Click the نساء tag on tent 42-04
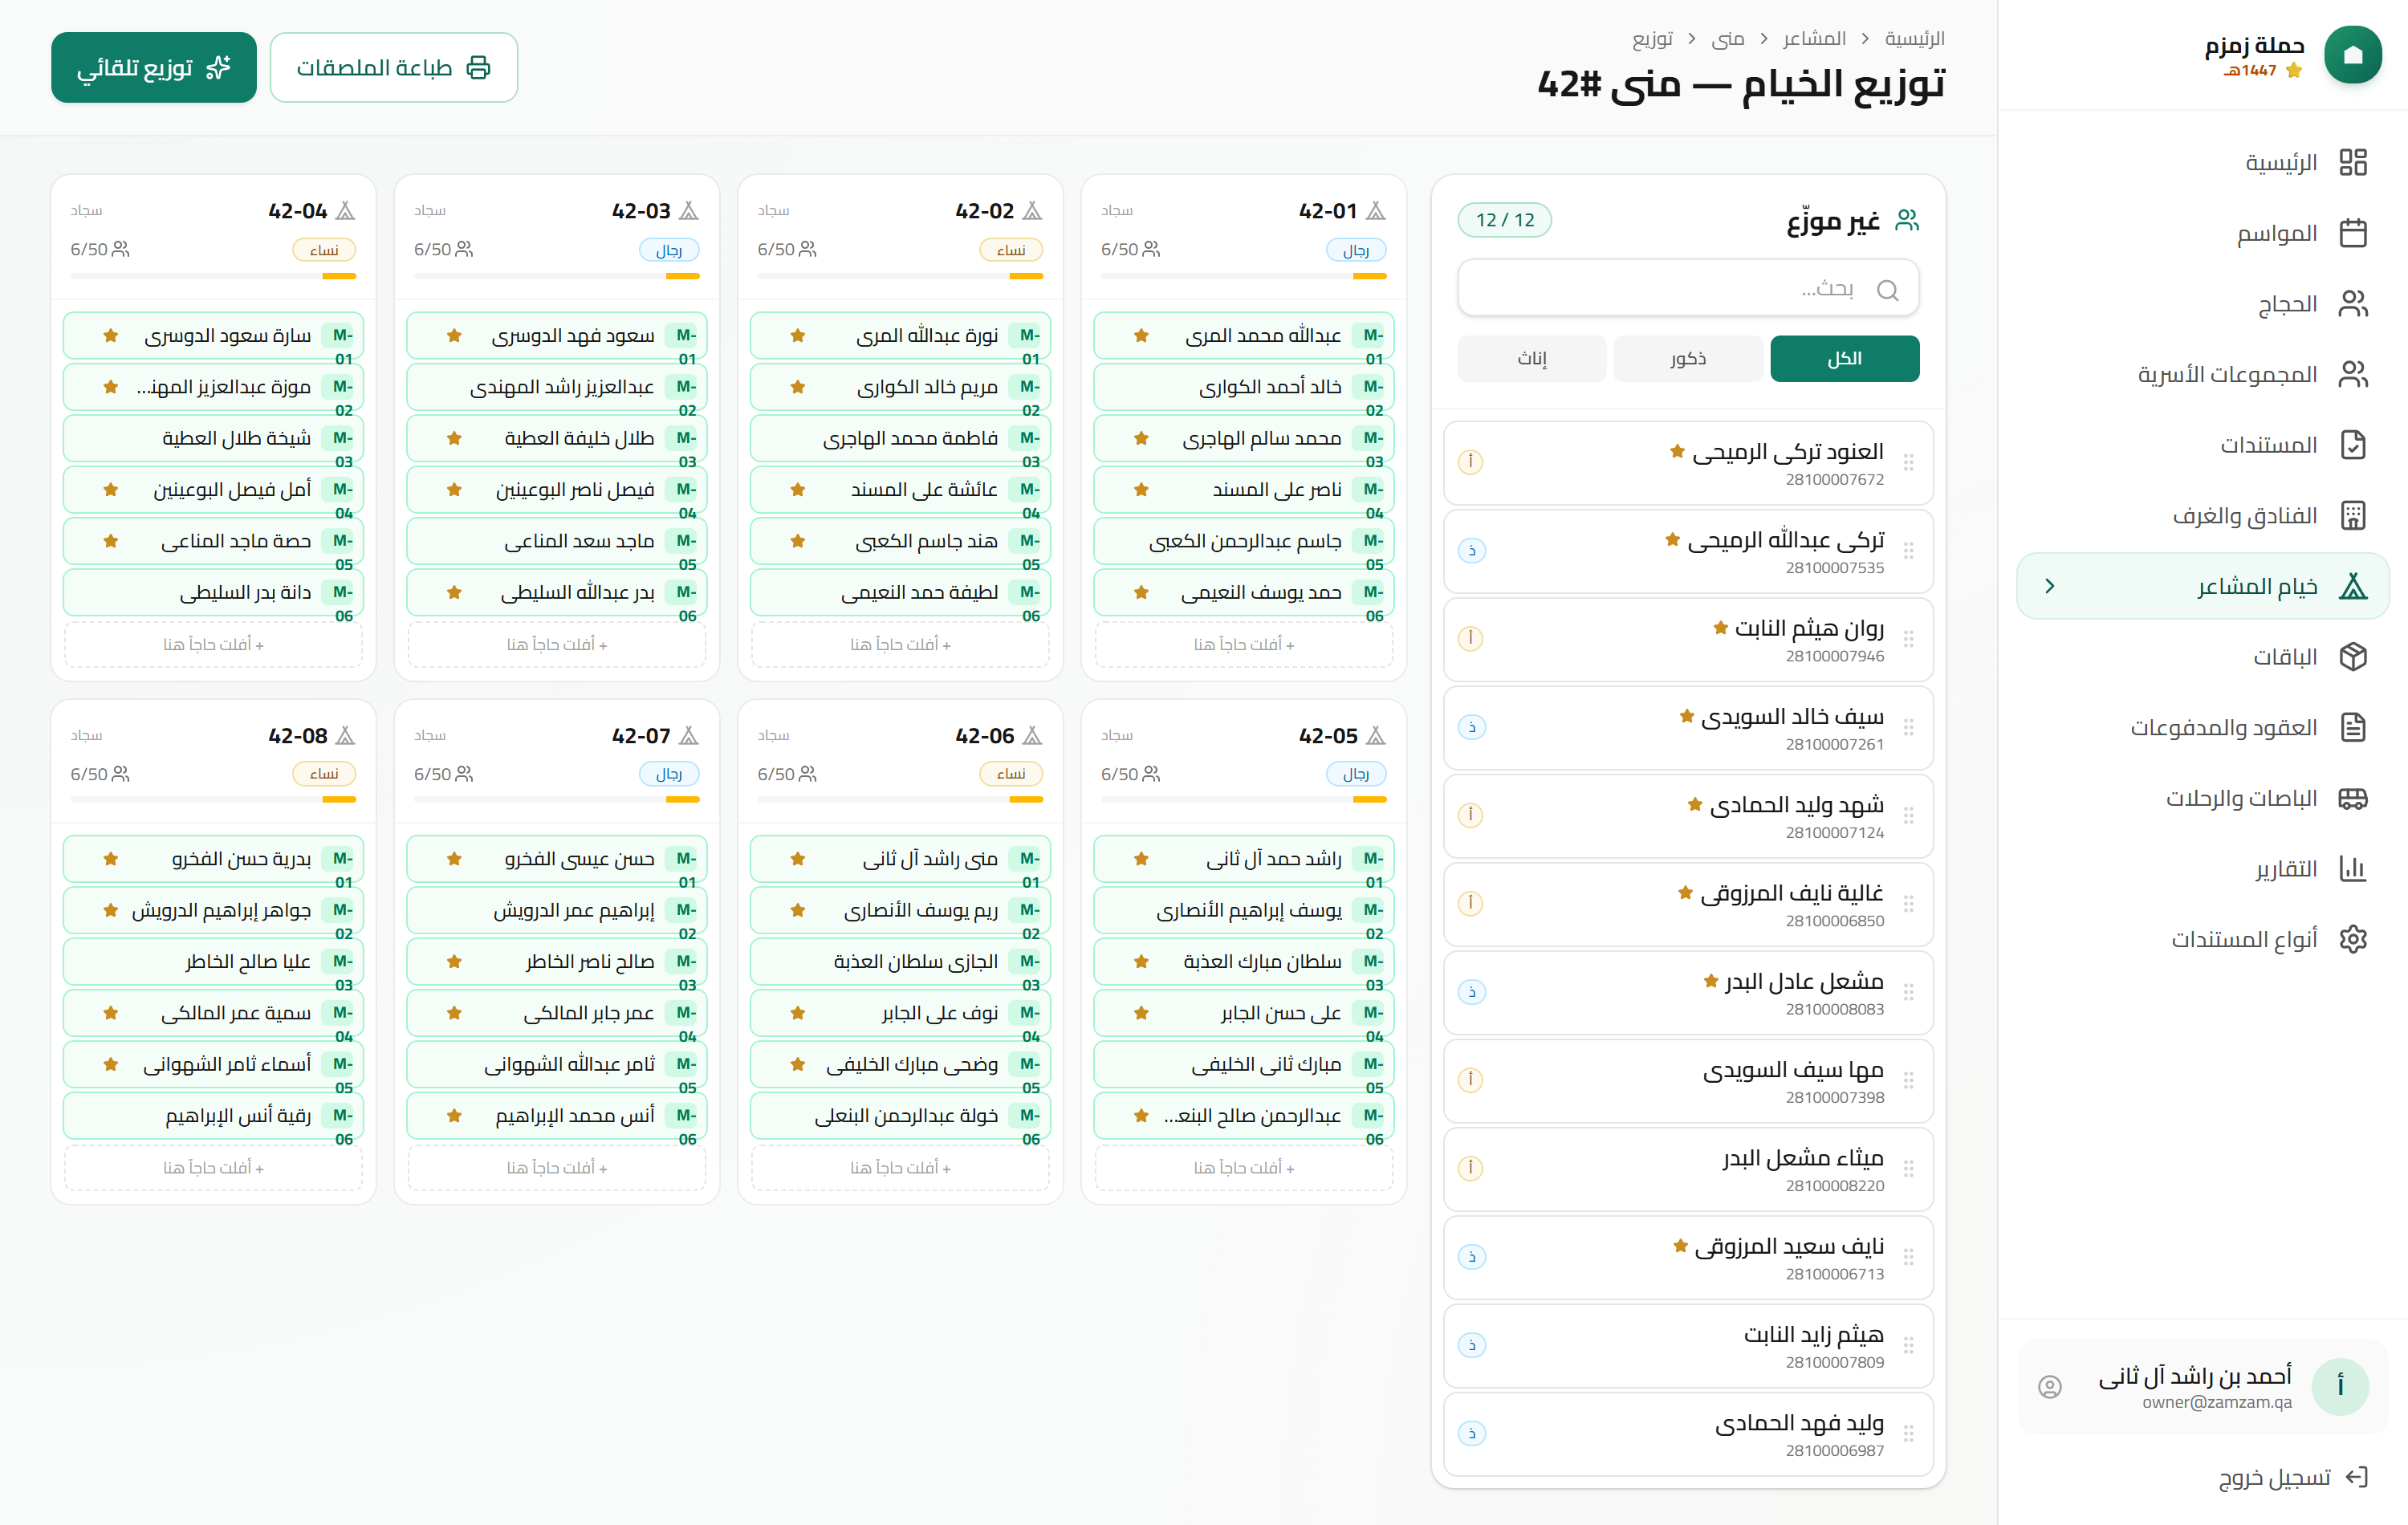 coord(324,250)
